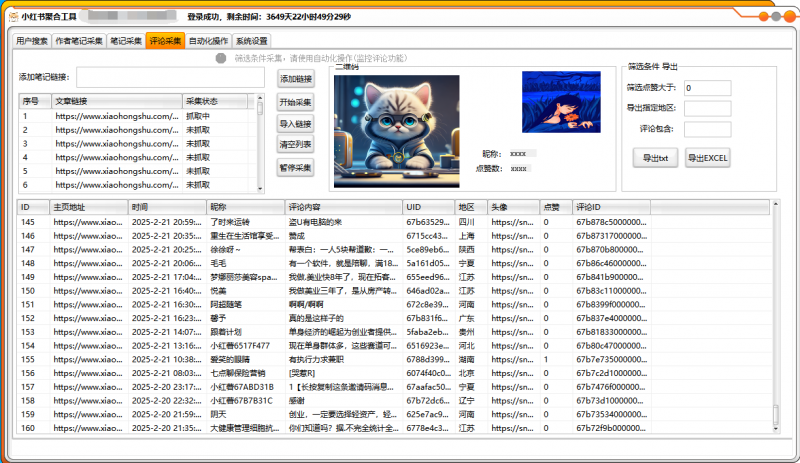
Task: Click the 评论包含 text field
Action: pos(707,129)
